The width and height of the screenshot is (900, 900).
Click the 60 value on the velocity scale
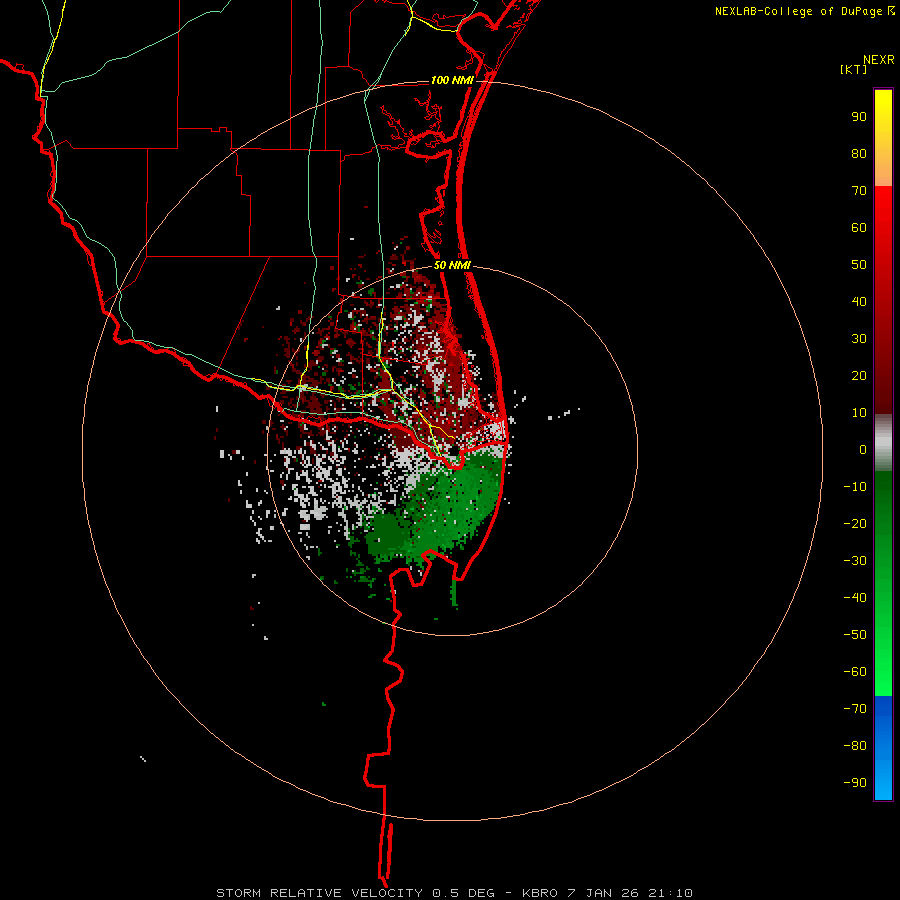(859, 228)
